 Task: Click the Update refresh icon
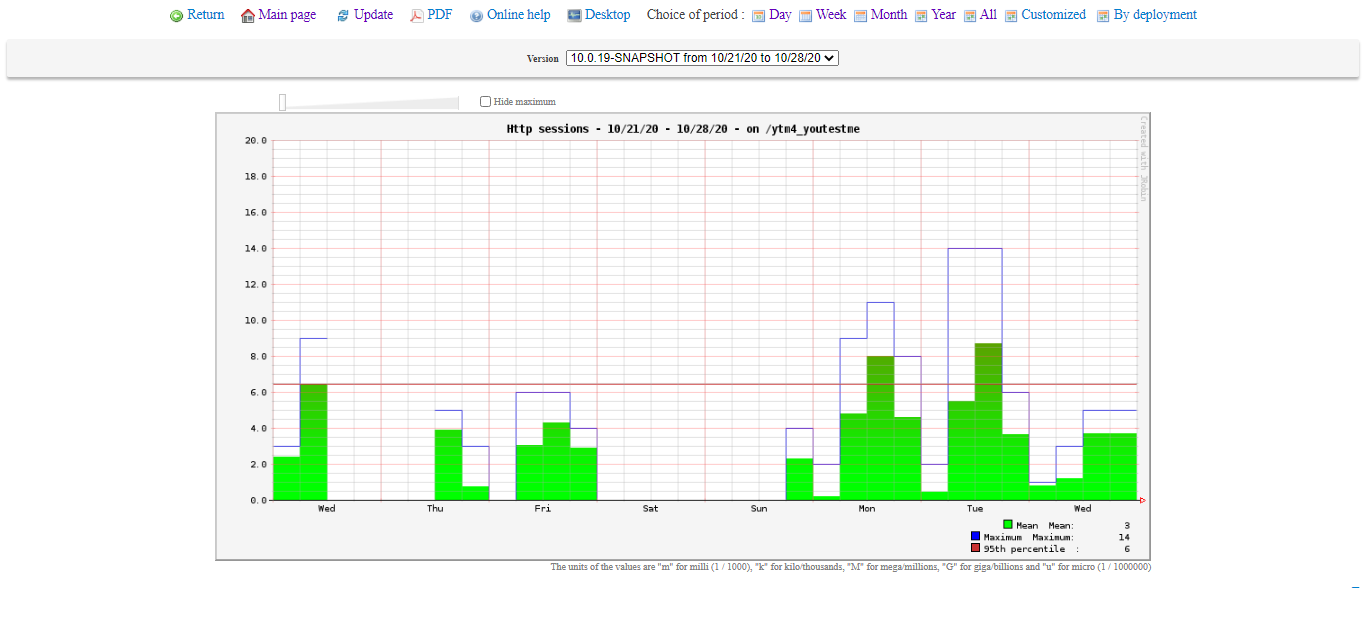point(343,16)
